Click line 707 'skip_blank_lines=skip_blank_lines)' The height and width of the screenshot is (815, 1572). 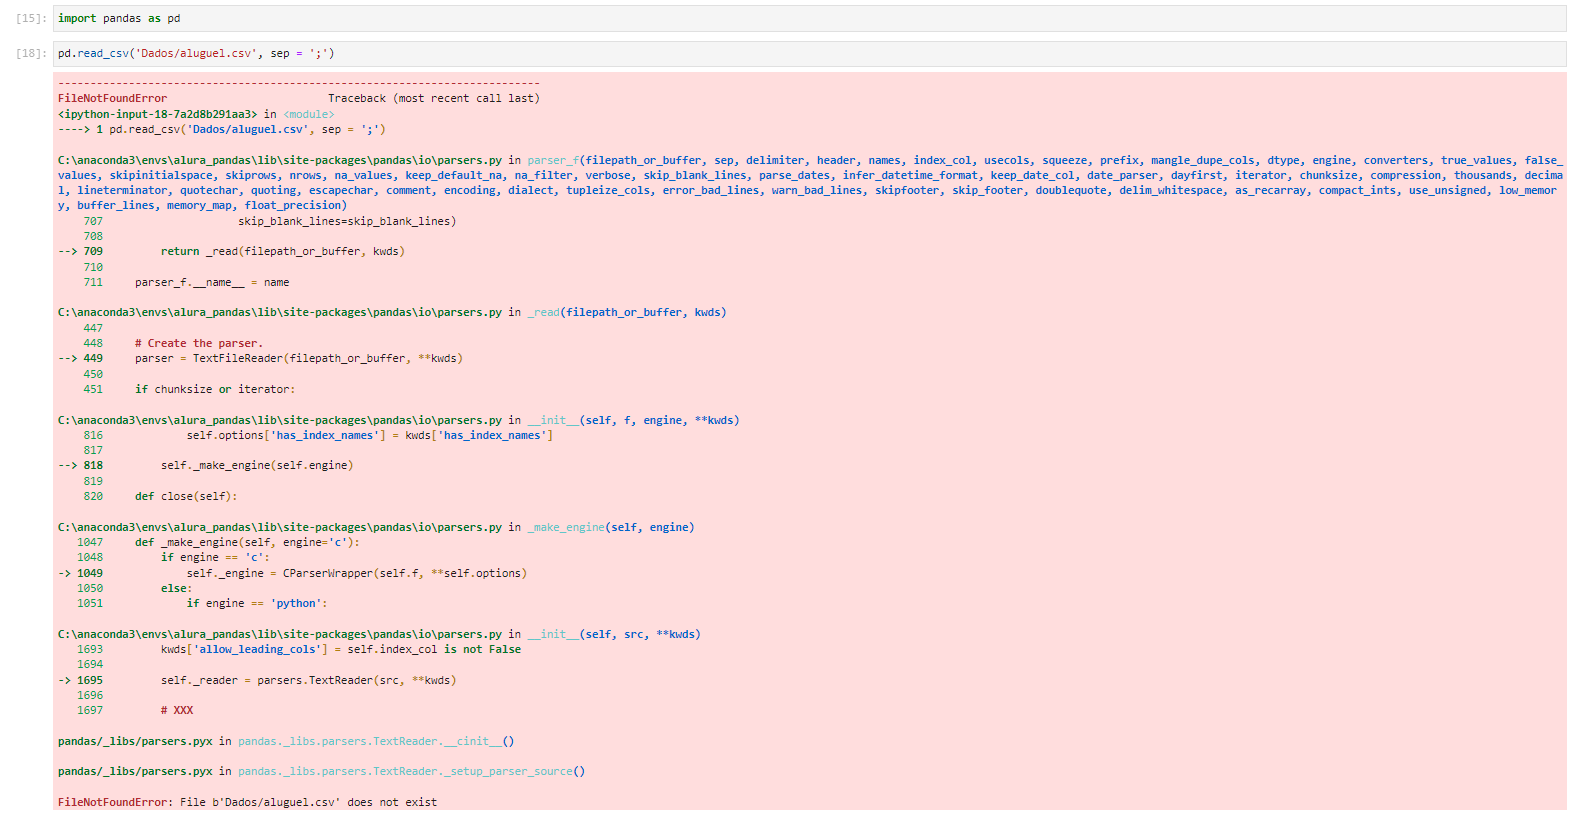pos(347,221)
